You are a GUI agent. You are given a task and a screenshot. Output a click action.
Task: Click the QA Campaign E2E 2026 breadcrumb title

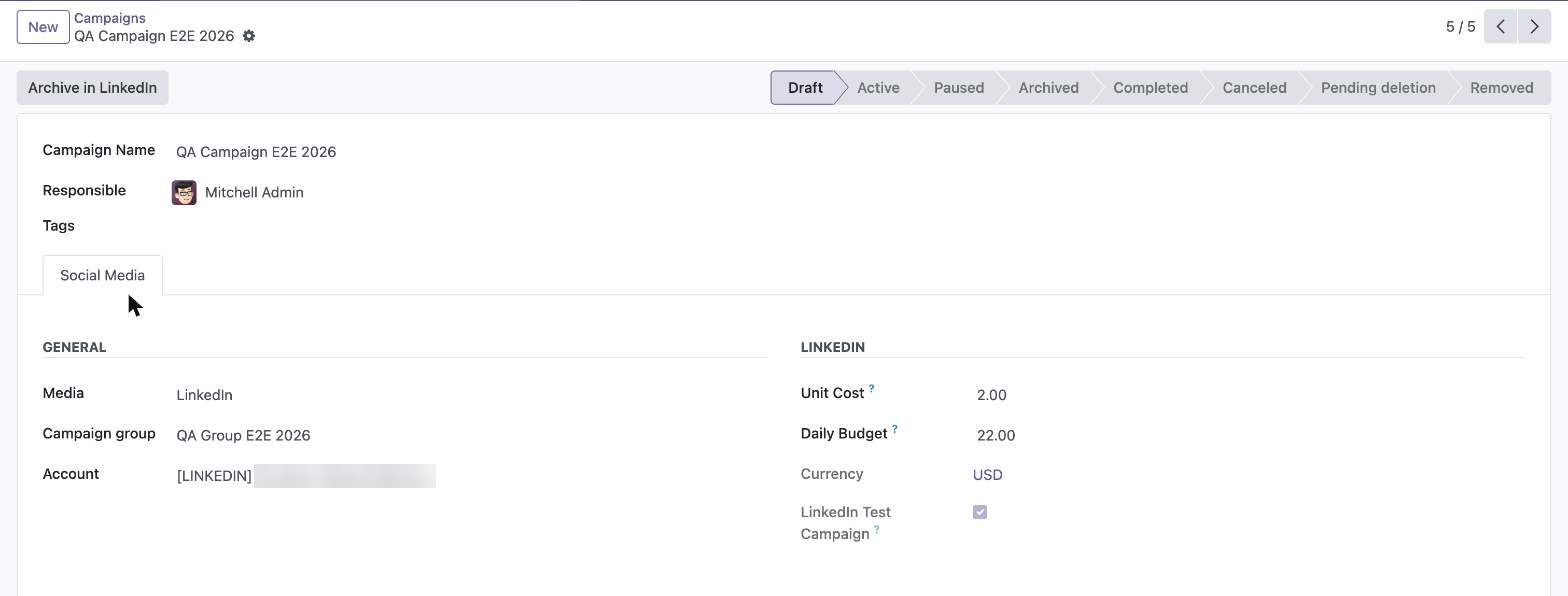(x=154, y=36)
